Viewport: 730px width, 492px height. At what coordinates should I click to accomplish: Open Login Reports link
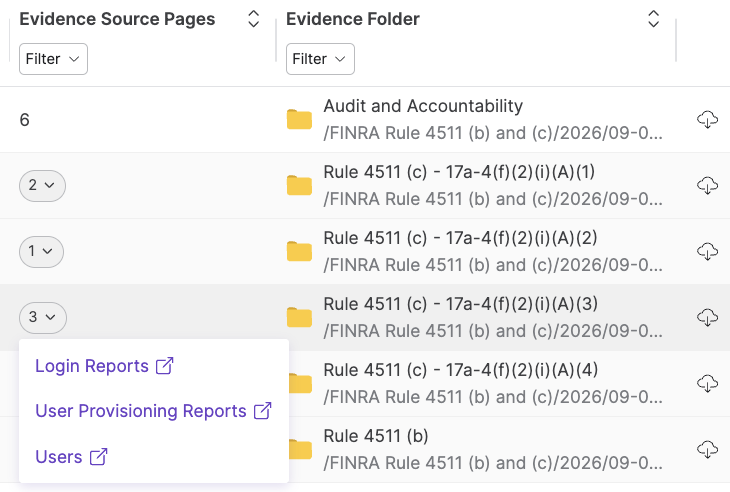pos(104,366)
